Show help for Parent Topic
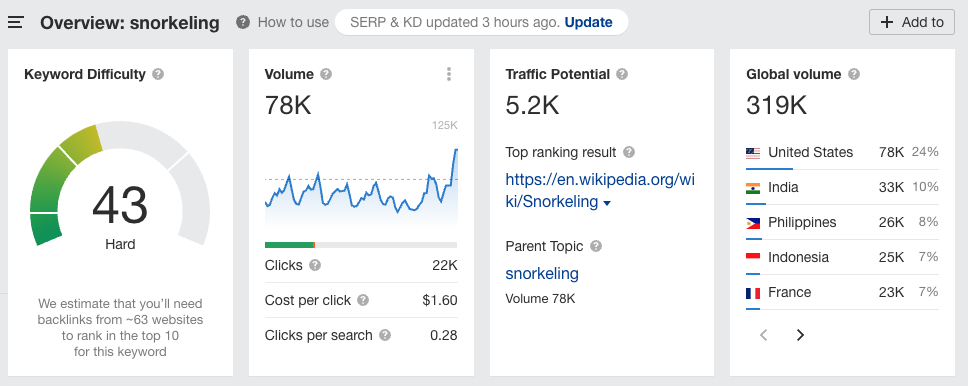 click(x=595, y=246)
